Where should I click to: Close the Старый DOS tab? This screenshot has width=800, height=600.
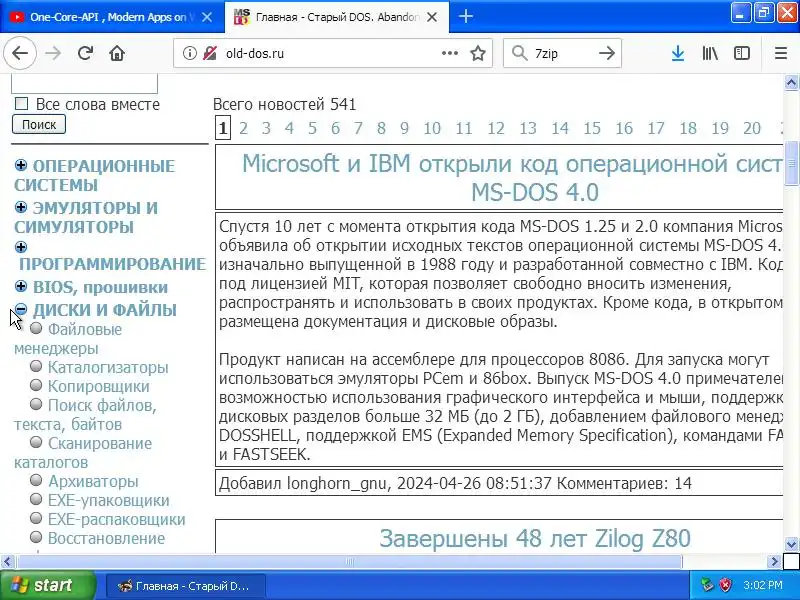[x=432, y=17]
